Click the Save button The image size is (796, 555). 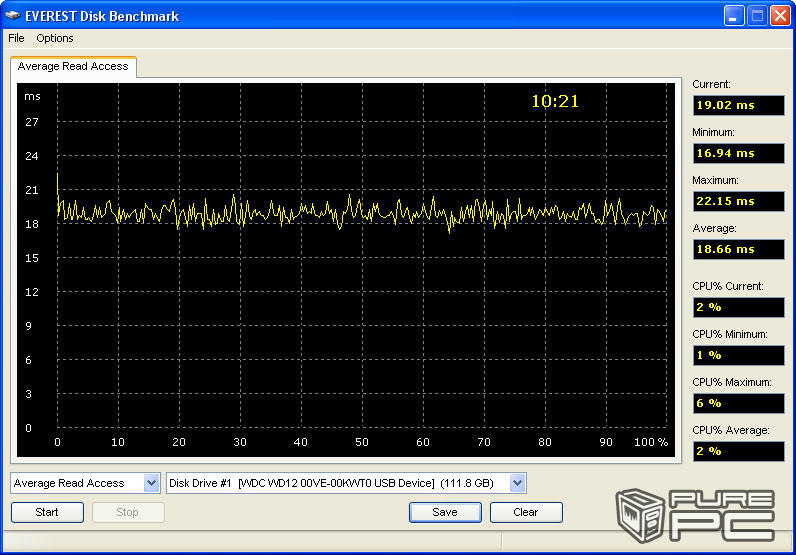[445, 512]
